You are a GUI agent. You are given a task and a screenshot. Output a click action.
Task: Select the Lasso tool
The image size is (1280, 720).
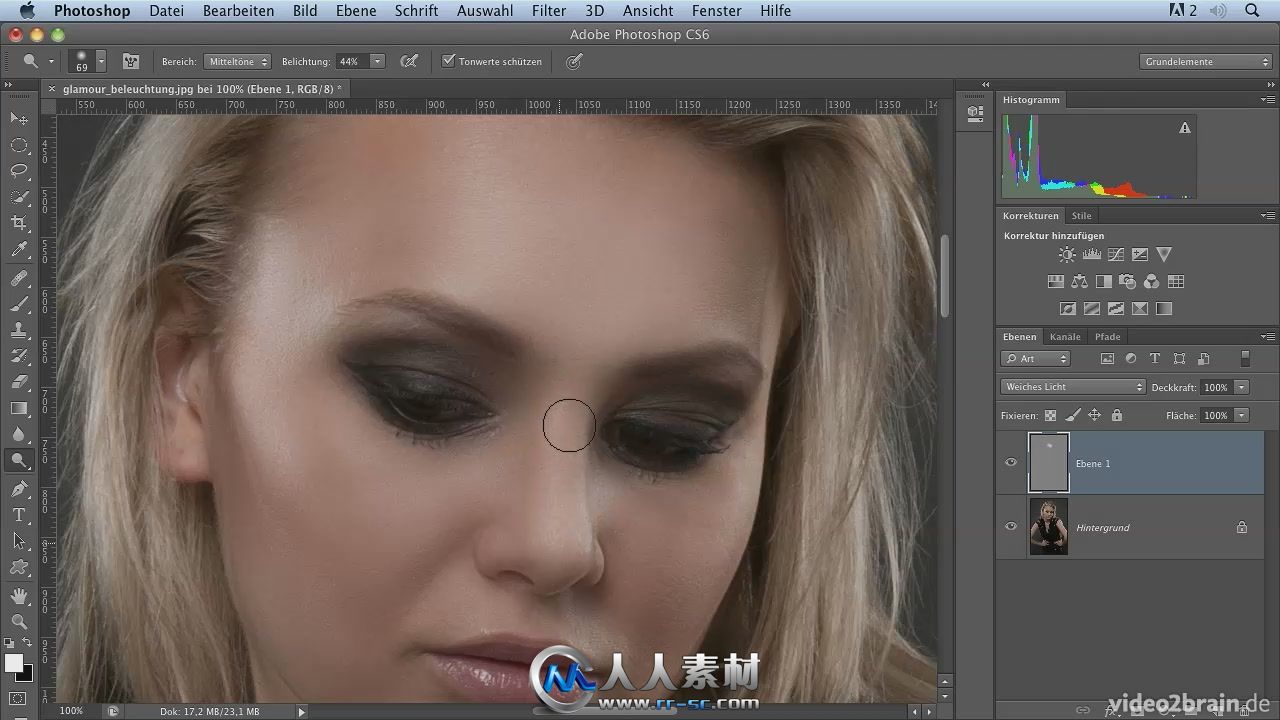tap(19, 171)
